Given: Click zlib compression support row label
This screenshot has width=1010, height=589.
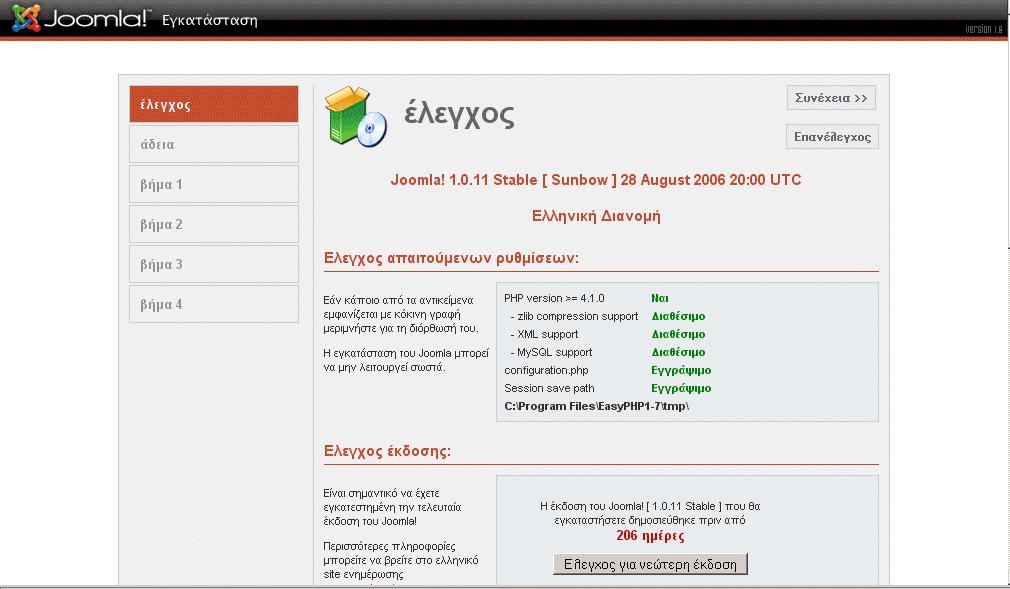Looking at the screenshot, I should click(574, 316).
